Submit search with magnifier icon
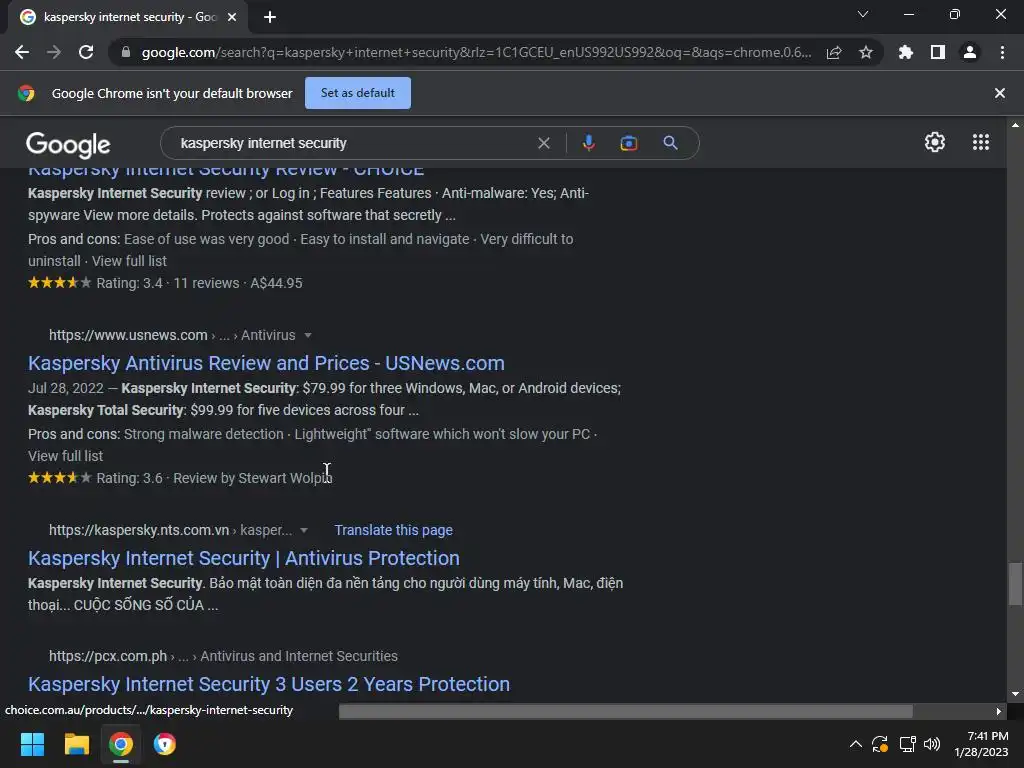 click(671, 143)
